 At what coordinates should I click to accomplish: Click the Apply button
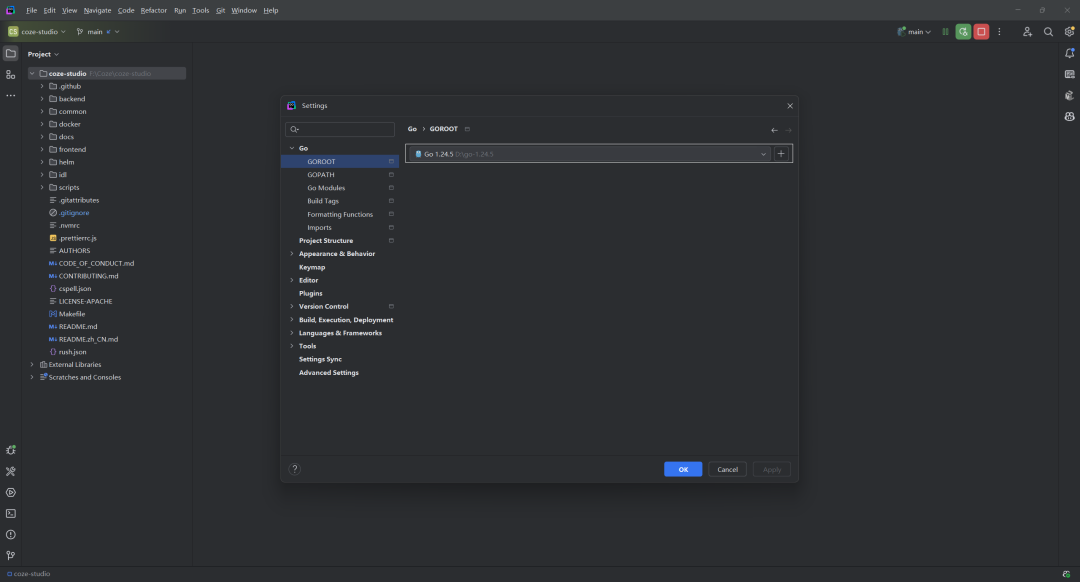click(x=771, y=469)
